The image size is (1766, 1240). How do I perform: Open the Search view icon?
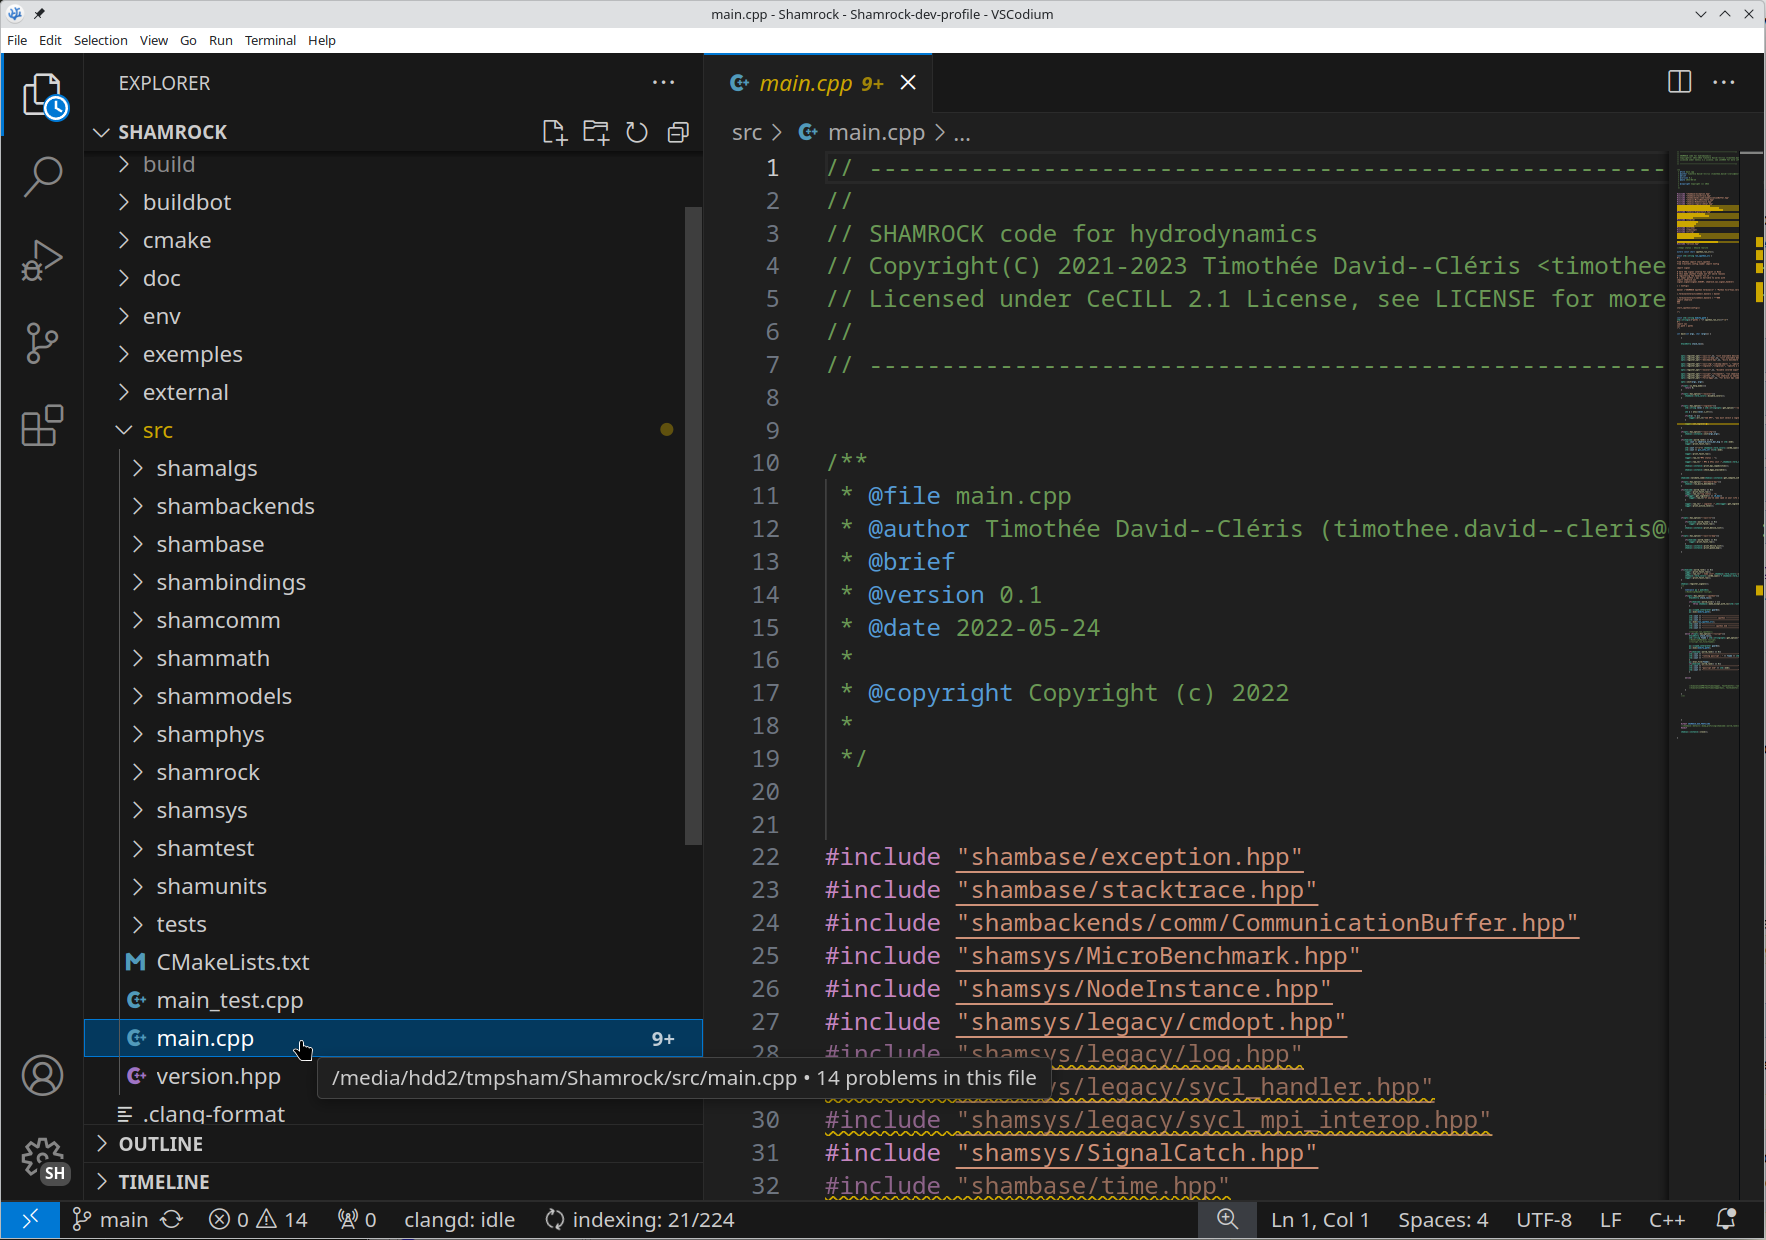(x=43, y=177)
